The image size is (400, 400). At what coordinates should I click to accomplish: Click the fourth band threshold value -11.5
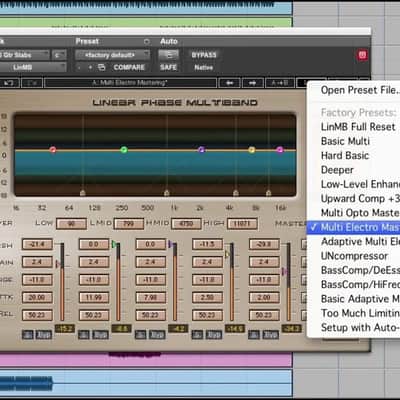pyautogui.click(x=207, y=244)
